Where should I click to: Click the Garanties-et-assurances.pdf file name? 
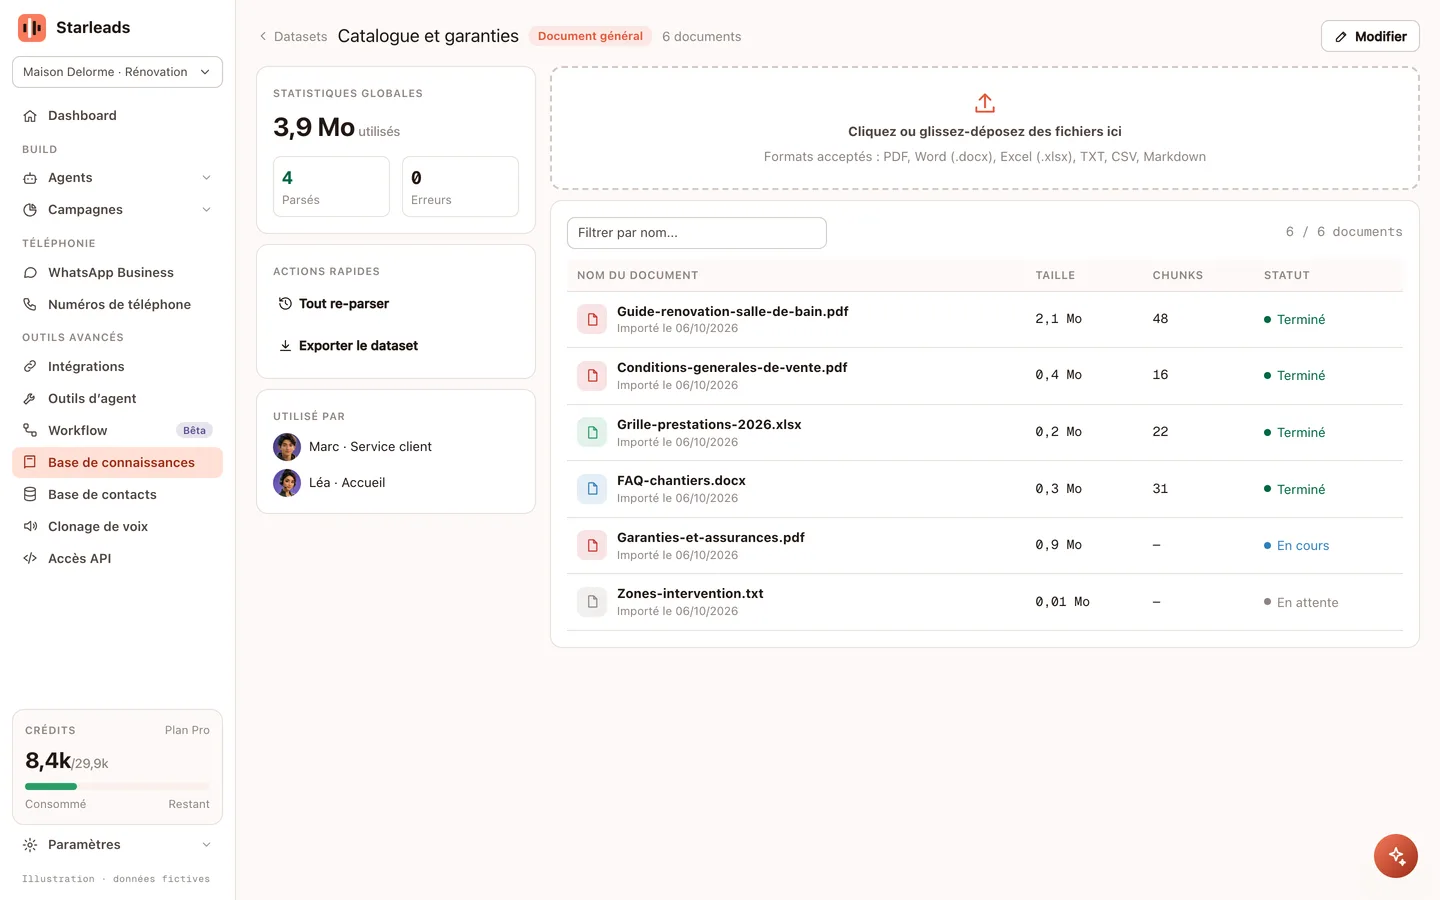(x=711, y=538)
